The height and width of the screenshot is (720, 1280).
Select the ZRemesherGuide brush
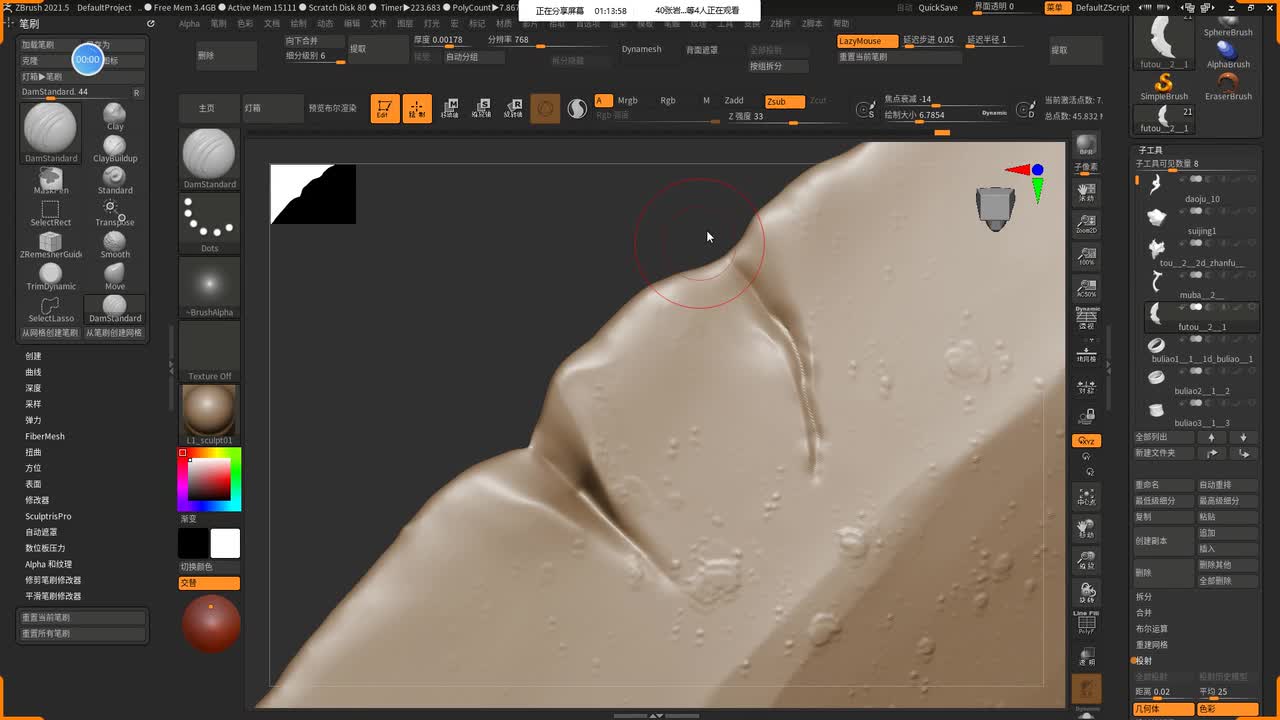(51, 244)
